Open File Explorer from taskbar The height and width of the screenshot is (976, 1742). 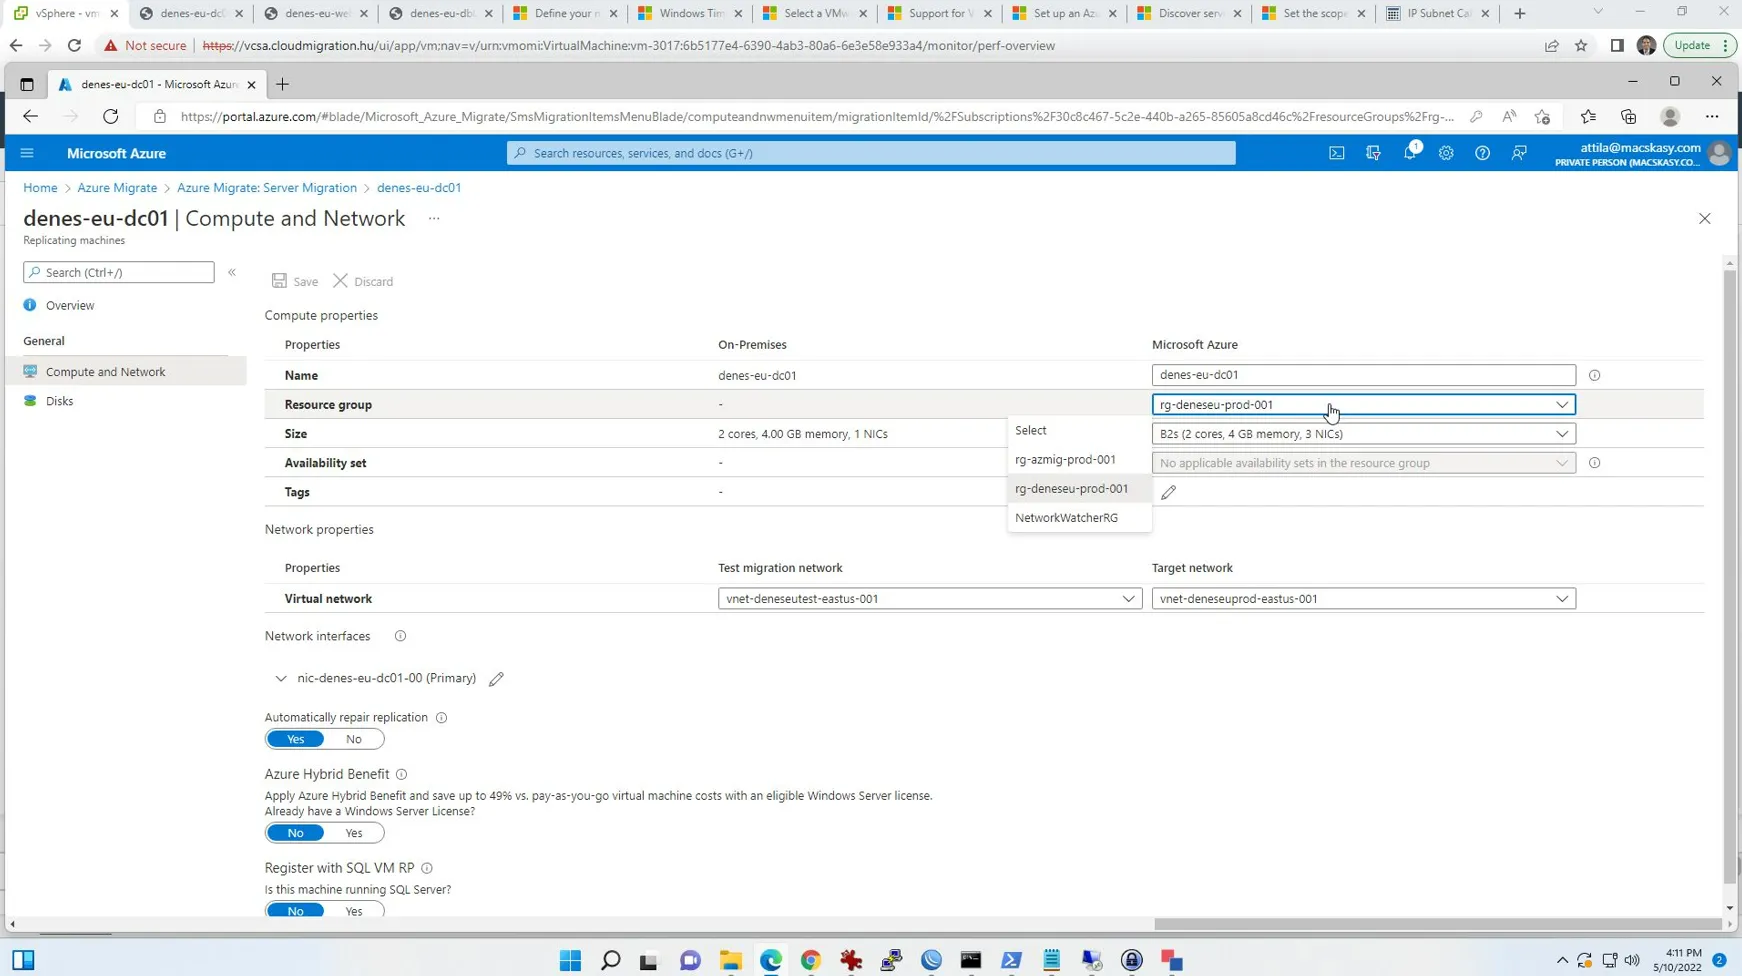tap(731, 961)
